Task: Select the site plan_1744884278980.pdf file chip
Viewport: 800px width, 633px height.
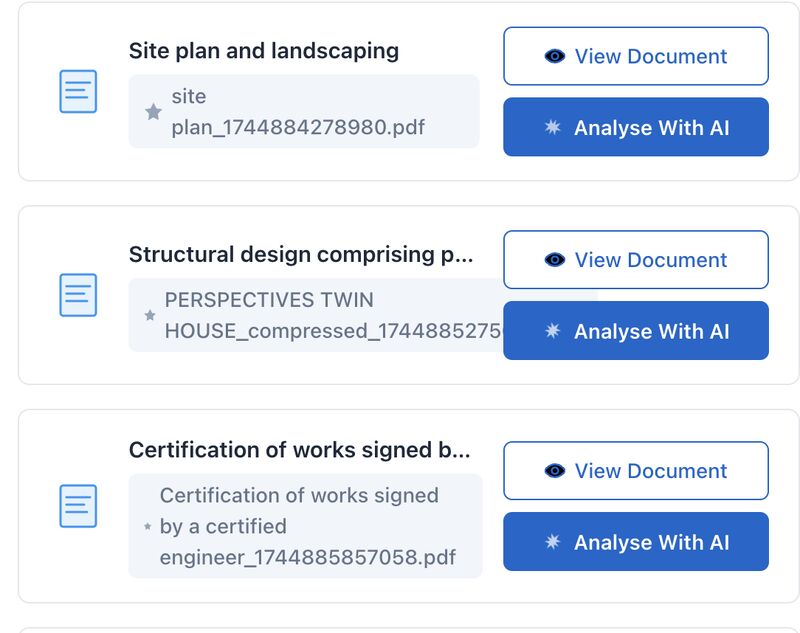Action: 304,112
